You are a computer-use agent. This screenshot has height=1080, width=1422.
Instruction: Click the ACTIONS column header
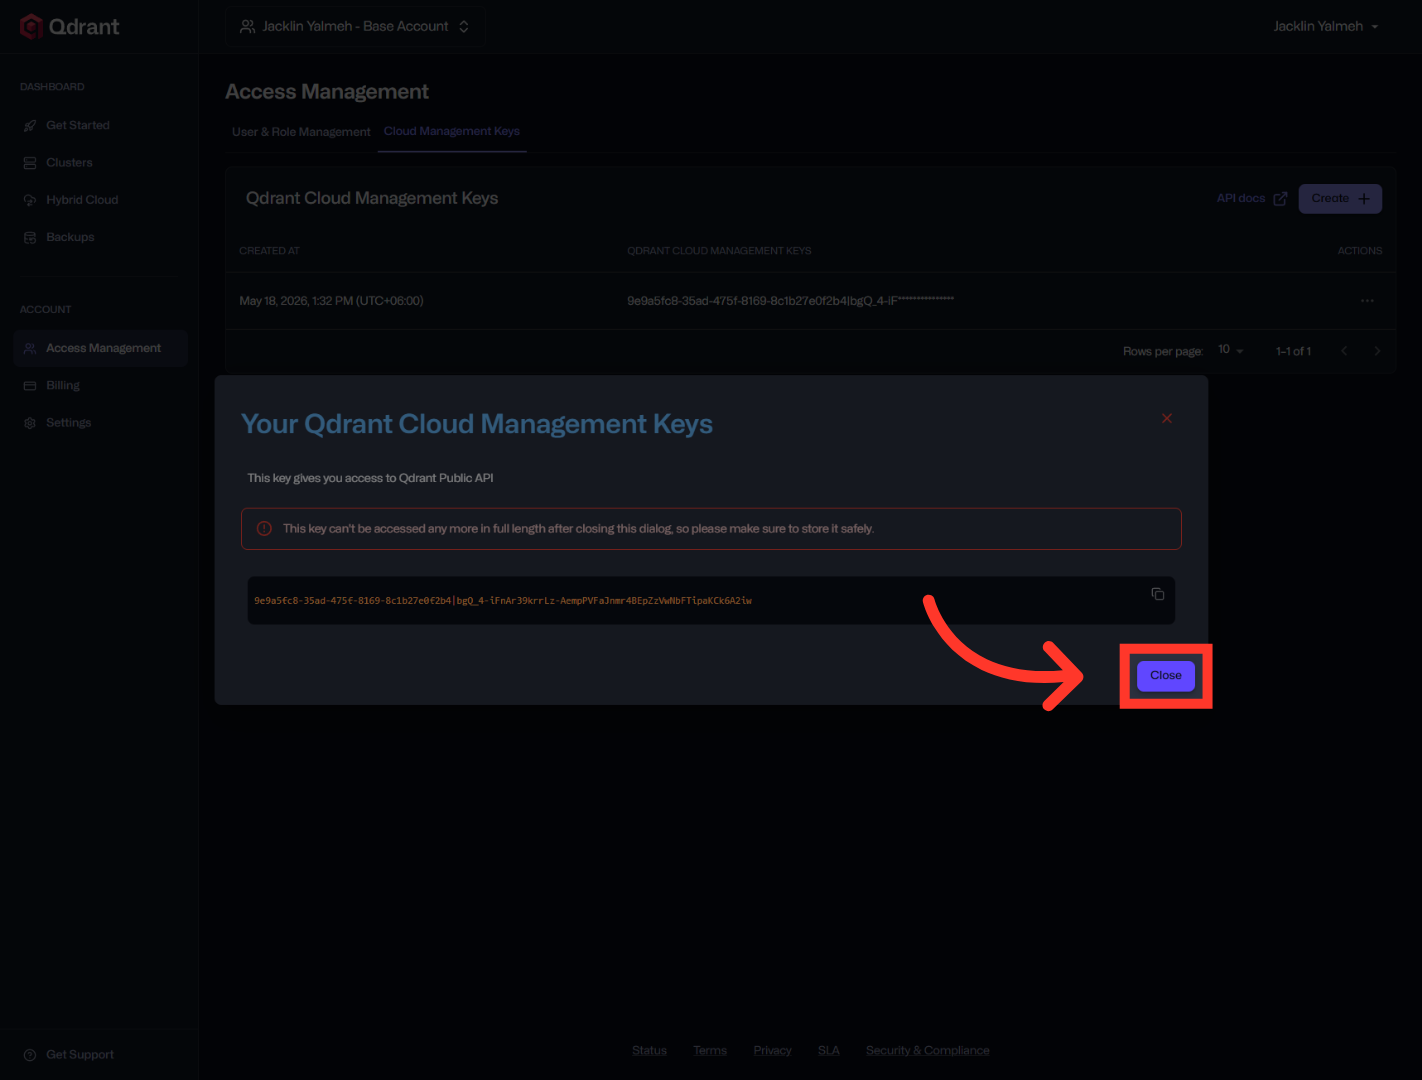[1360, 251]
